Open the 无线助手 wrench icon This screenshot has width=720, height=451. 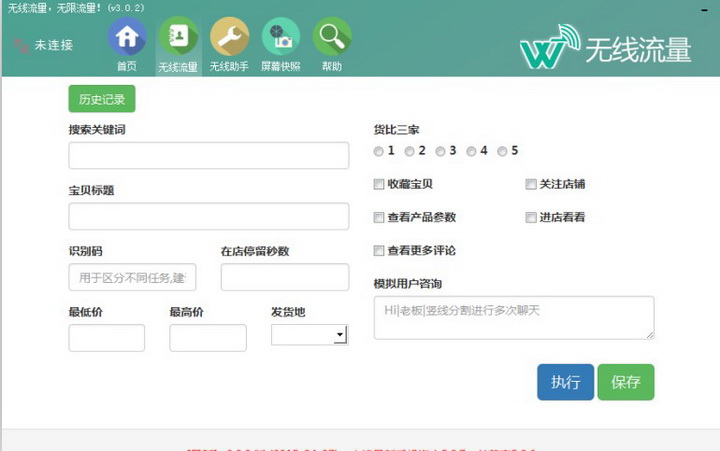pyautogui.click(x=230, y=37)
